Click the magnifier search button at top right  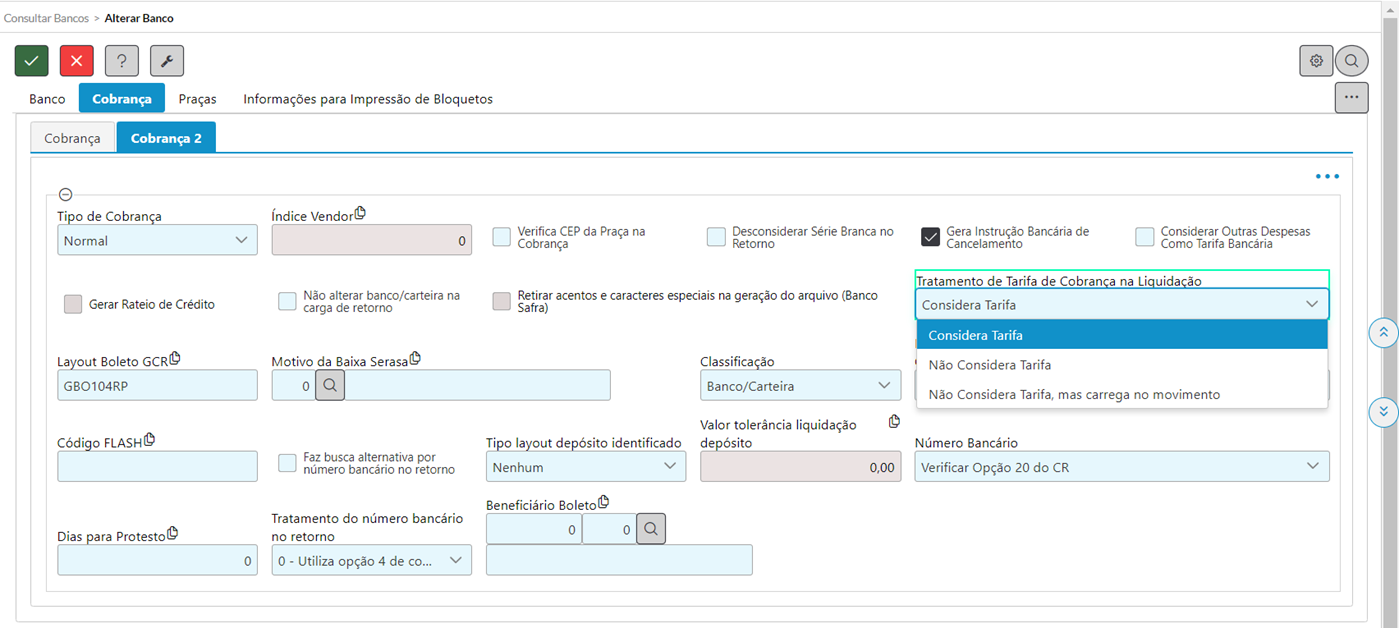[x=1351, y=61]
